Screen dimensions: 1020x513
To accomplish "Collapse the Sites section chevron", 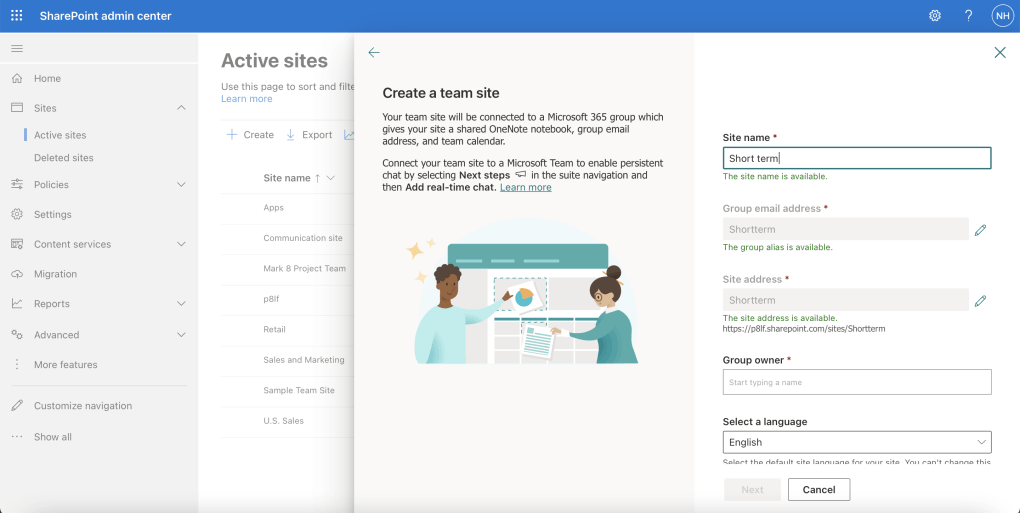I will [x=181, y=108].
